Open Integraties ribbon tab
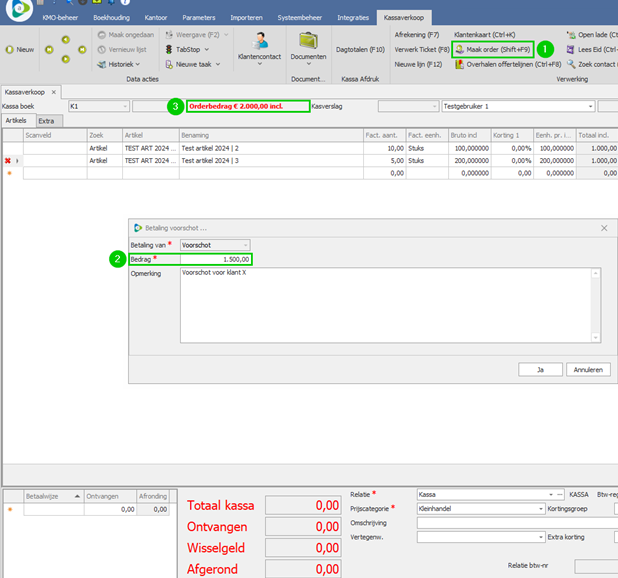 tap(353, 18)
